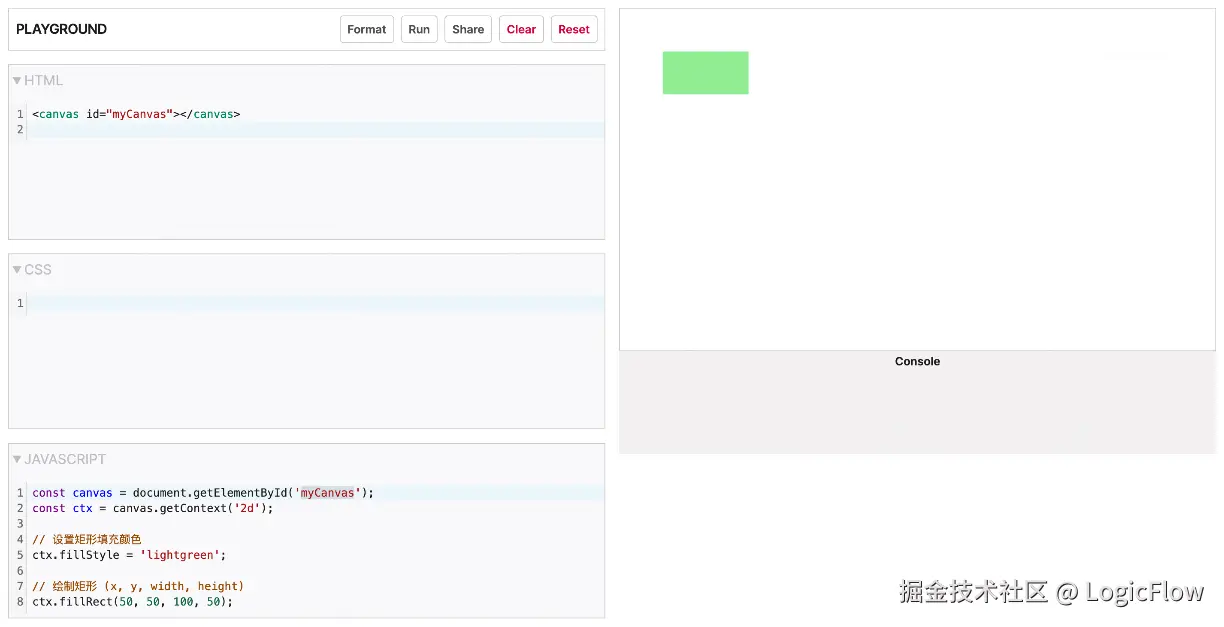This screenshot has width=1224, height=627.
Task: Clear the playground editors
Action: point(521,29)
